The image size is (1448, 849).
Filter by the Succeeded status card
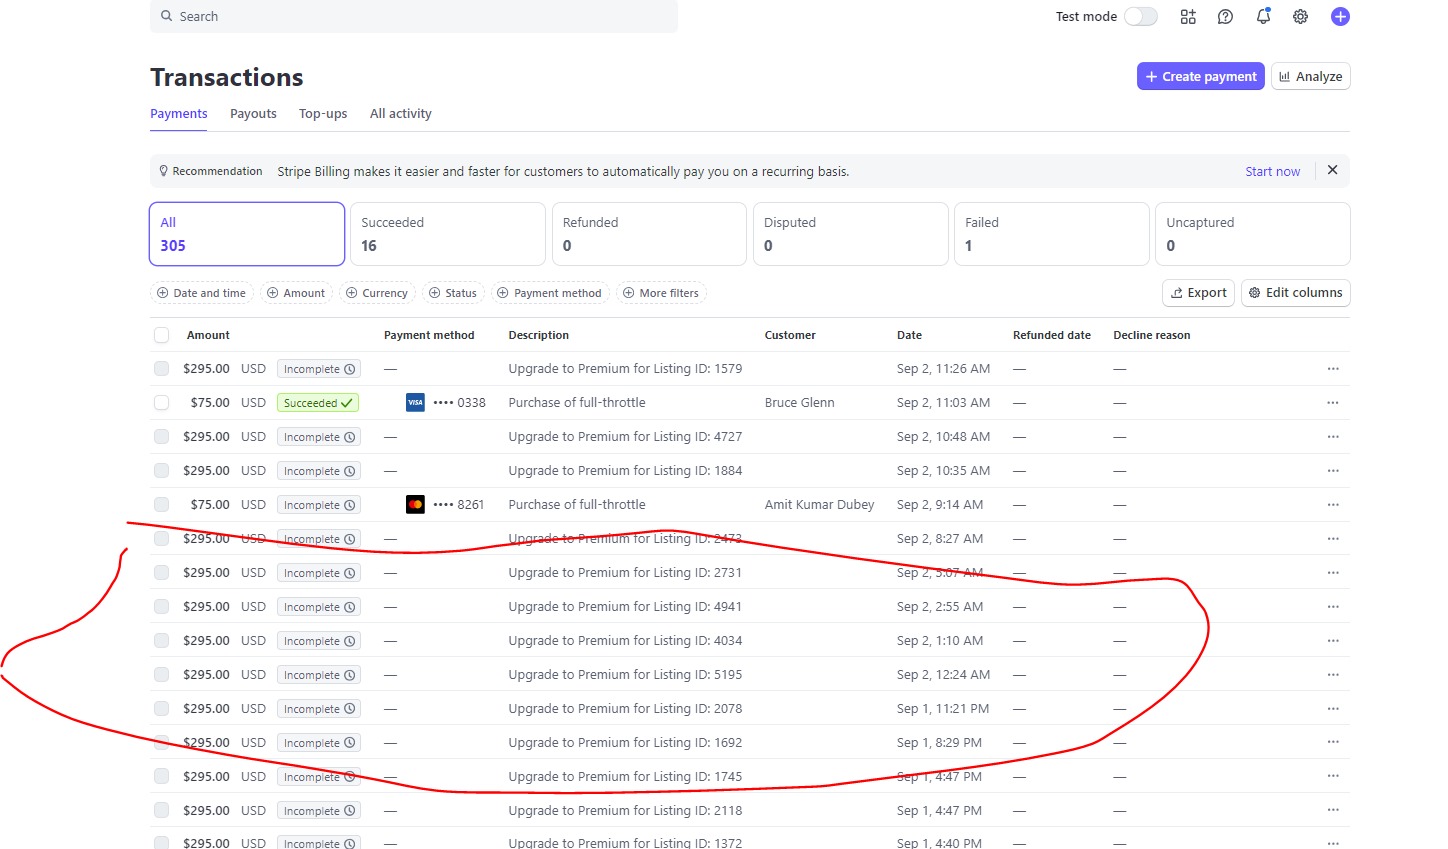[x=447, y=234]
